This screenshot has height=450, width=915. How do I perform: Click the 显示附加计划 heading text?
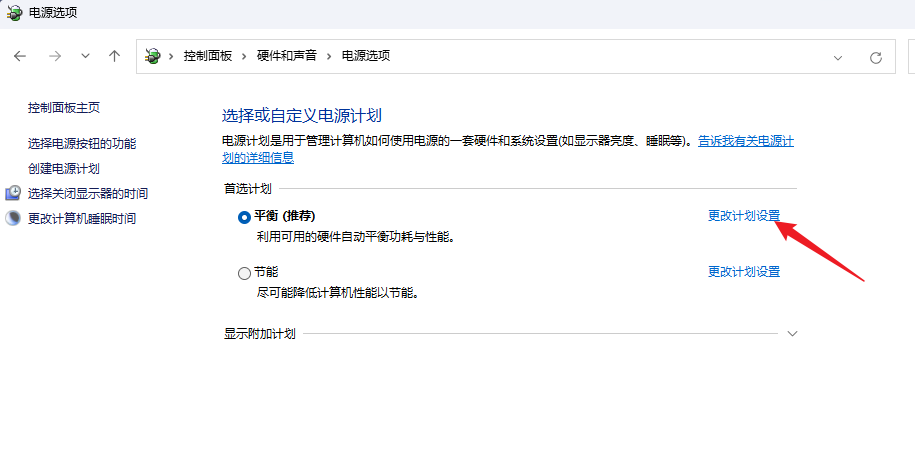tap(260, 334)
